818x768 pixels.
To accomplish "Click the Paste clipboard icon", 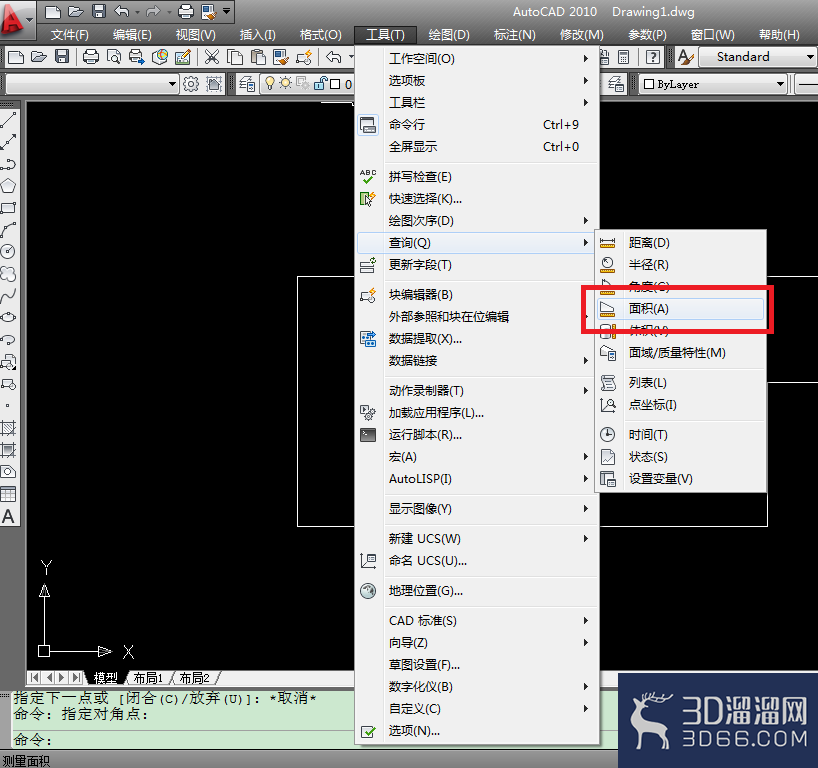I will coord(258,56).
